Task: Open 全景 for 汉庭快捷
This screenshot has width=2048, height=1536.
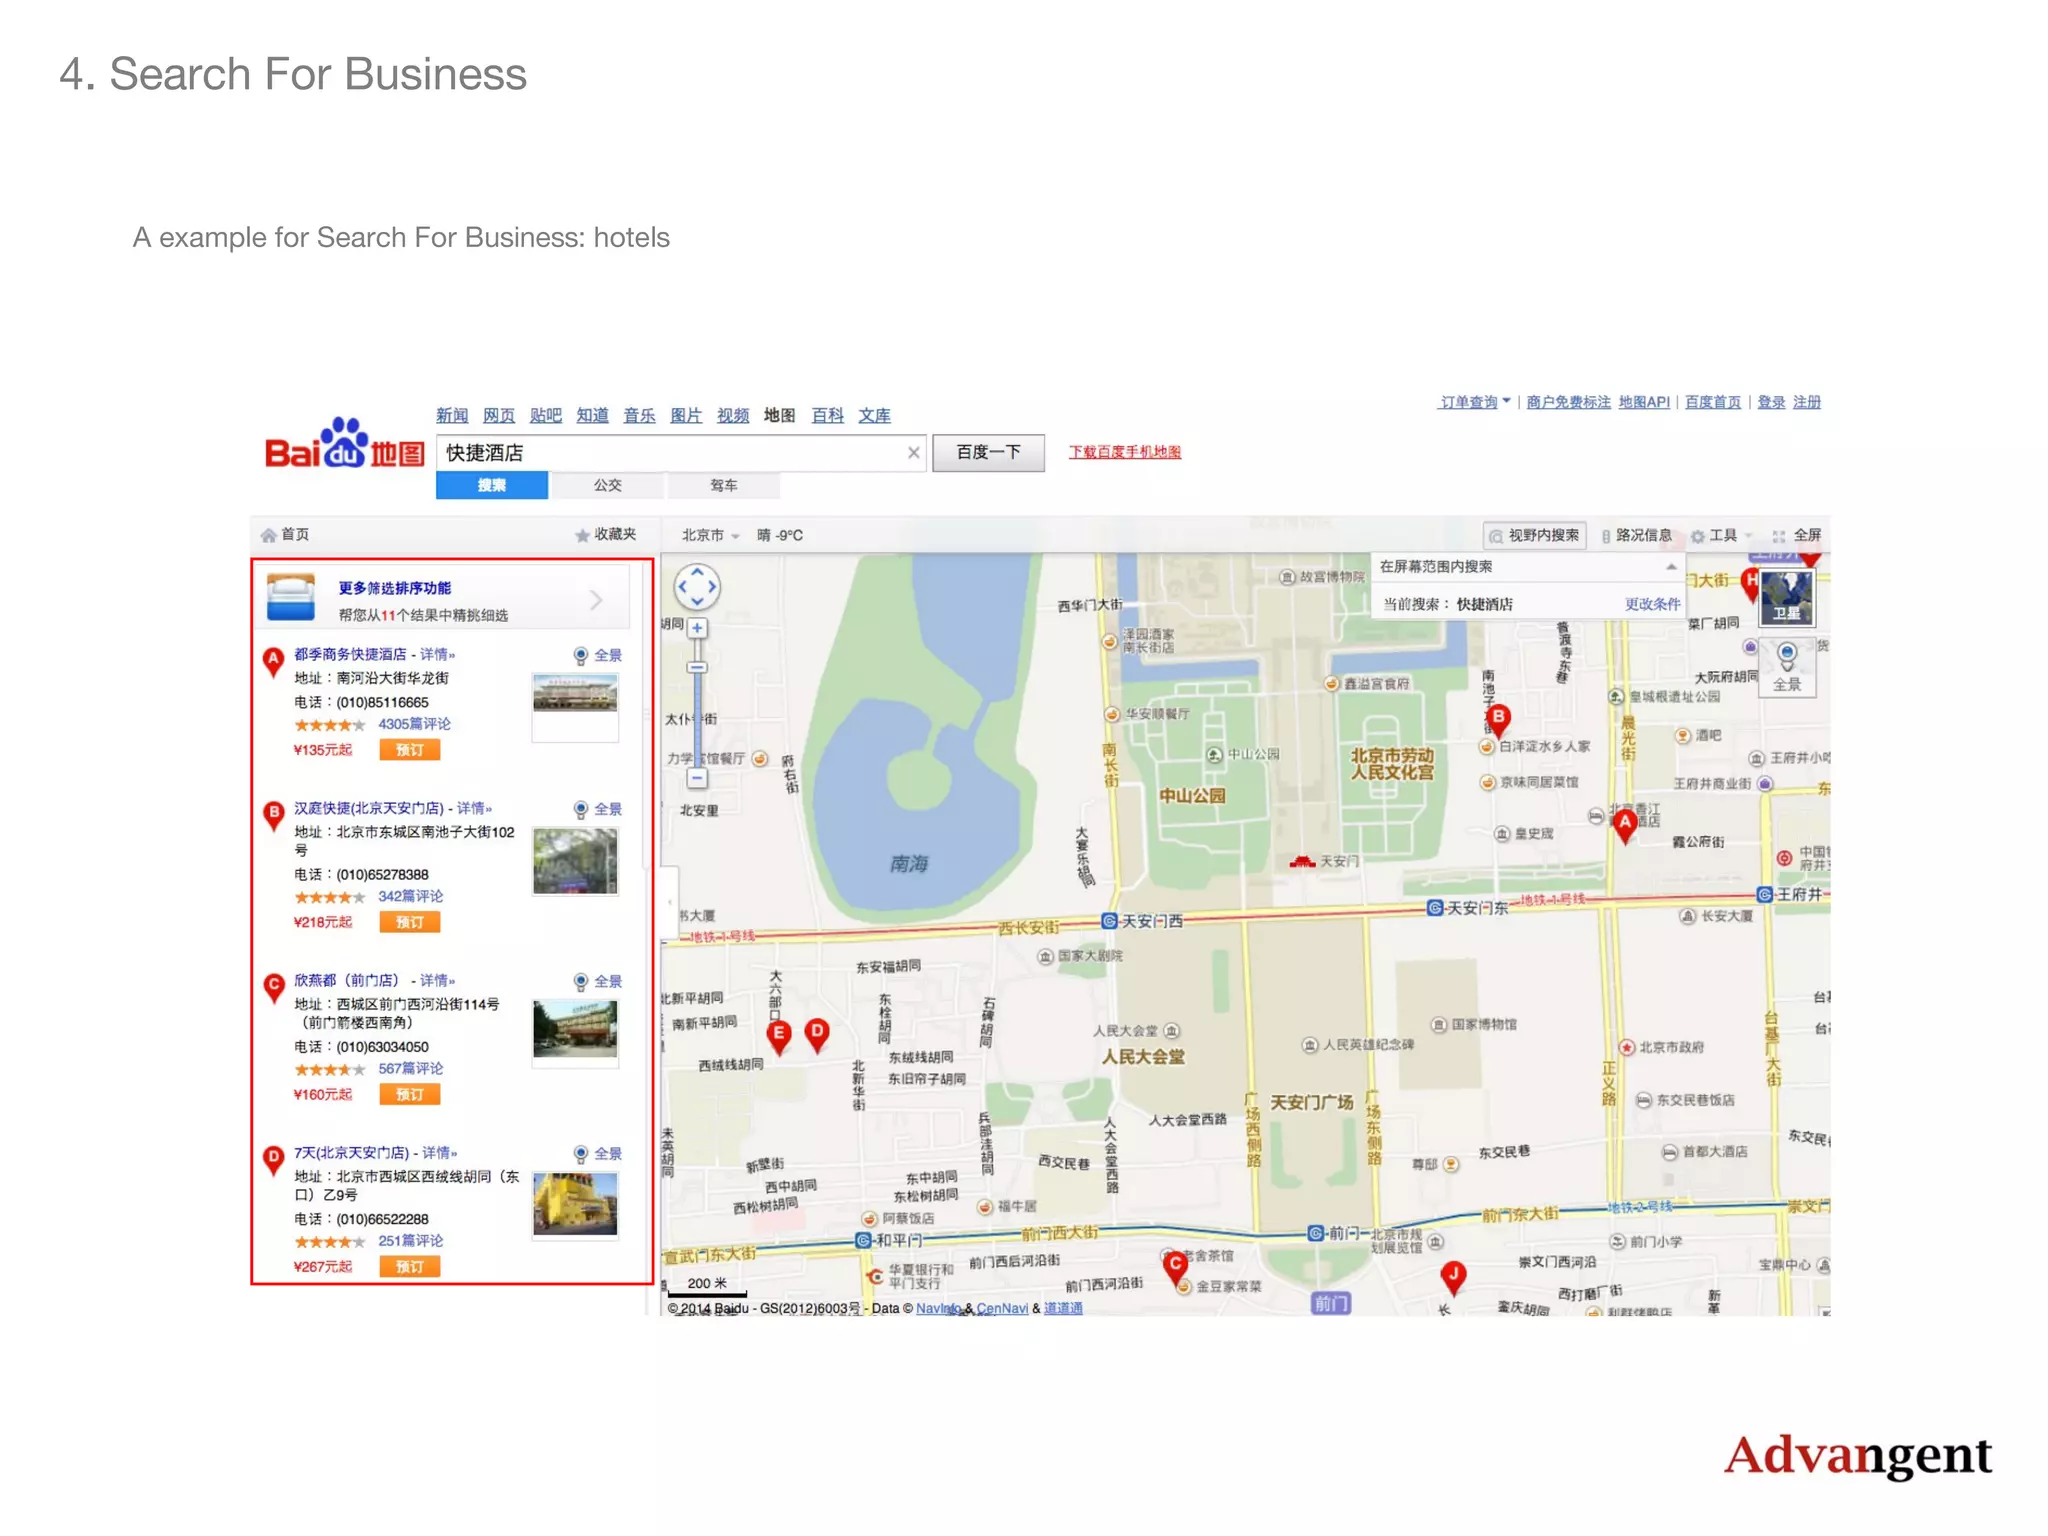Action: click(x=598, y=809)
